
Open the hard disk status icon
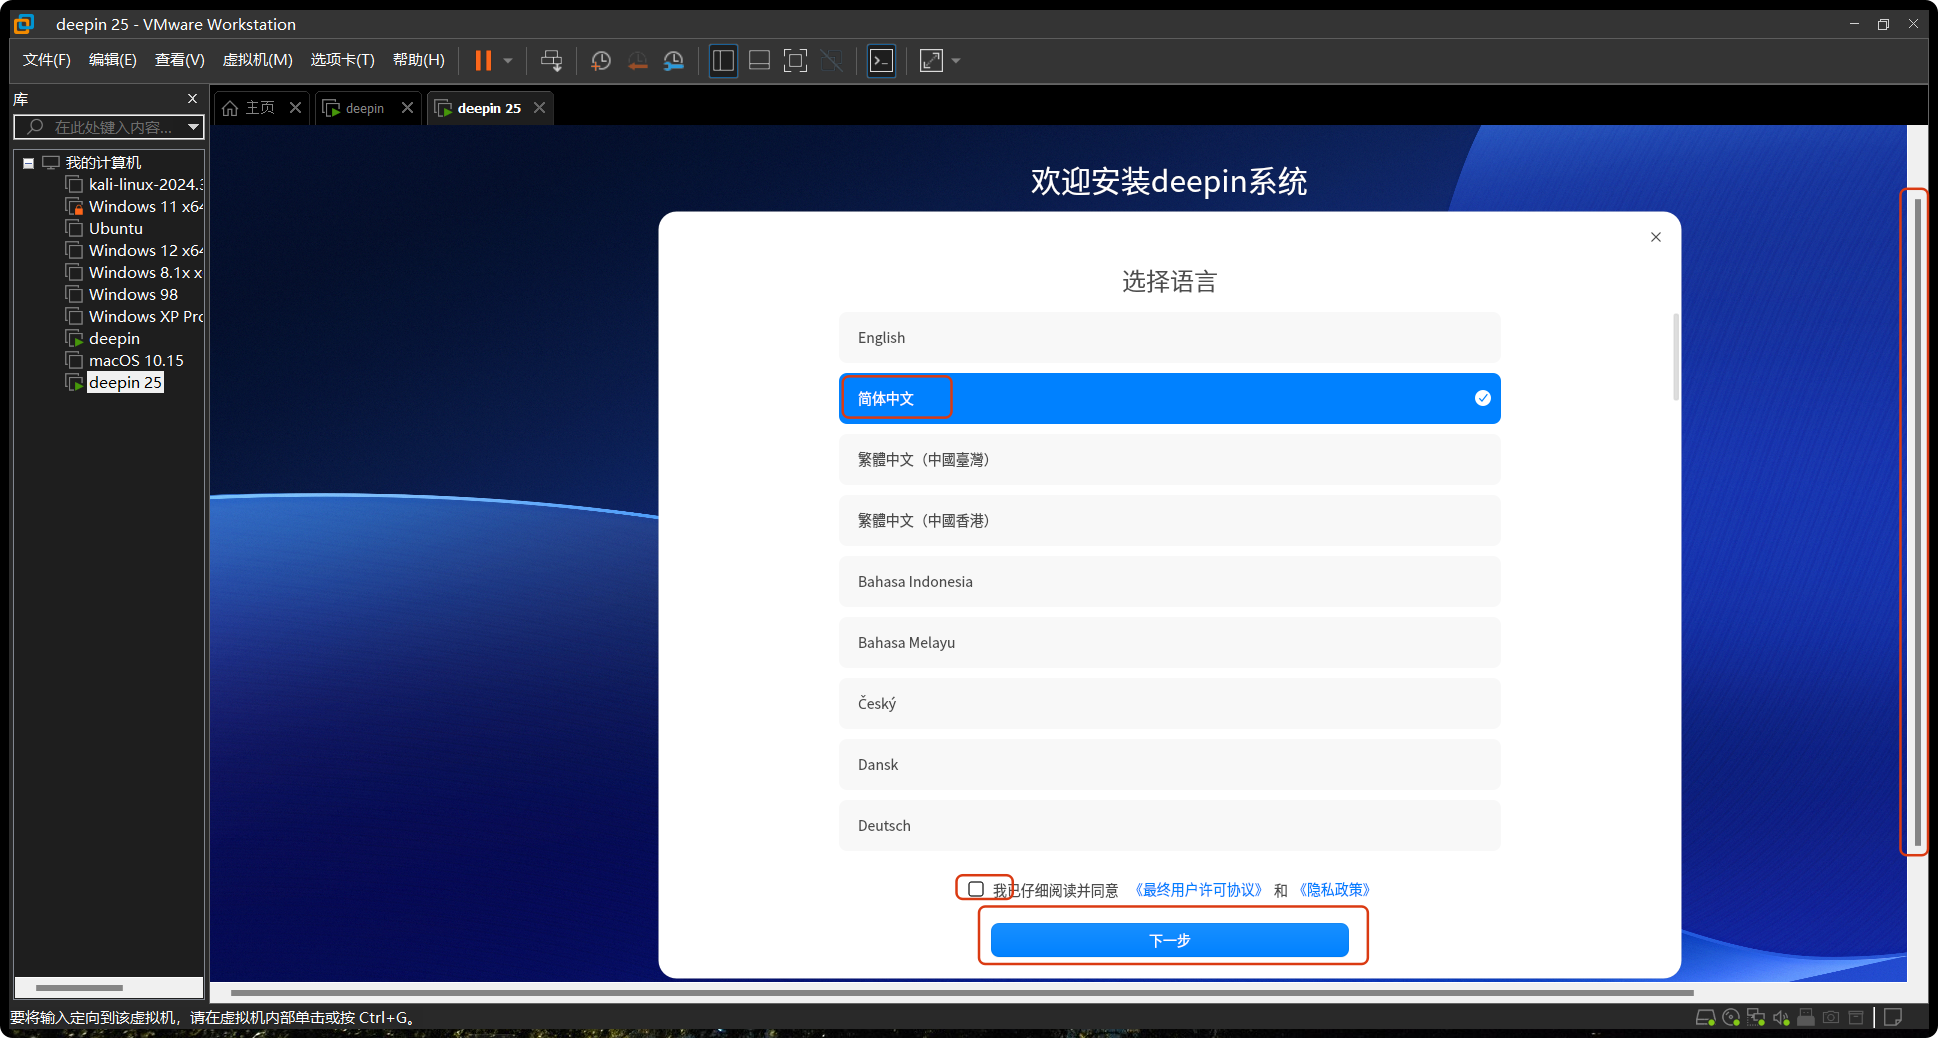1706,1017
